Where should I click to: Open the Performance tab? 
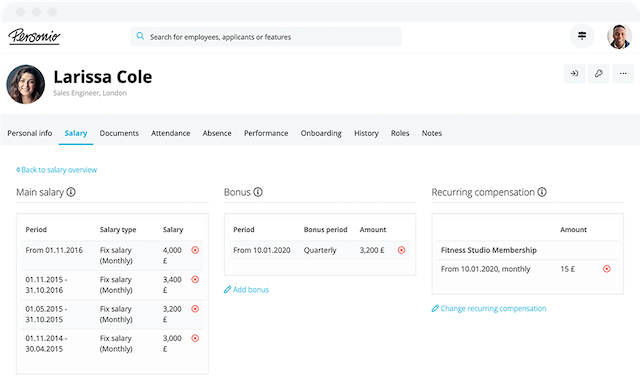(x=266, y=133)
